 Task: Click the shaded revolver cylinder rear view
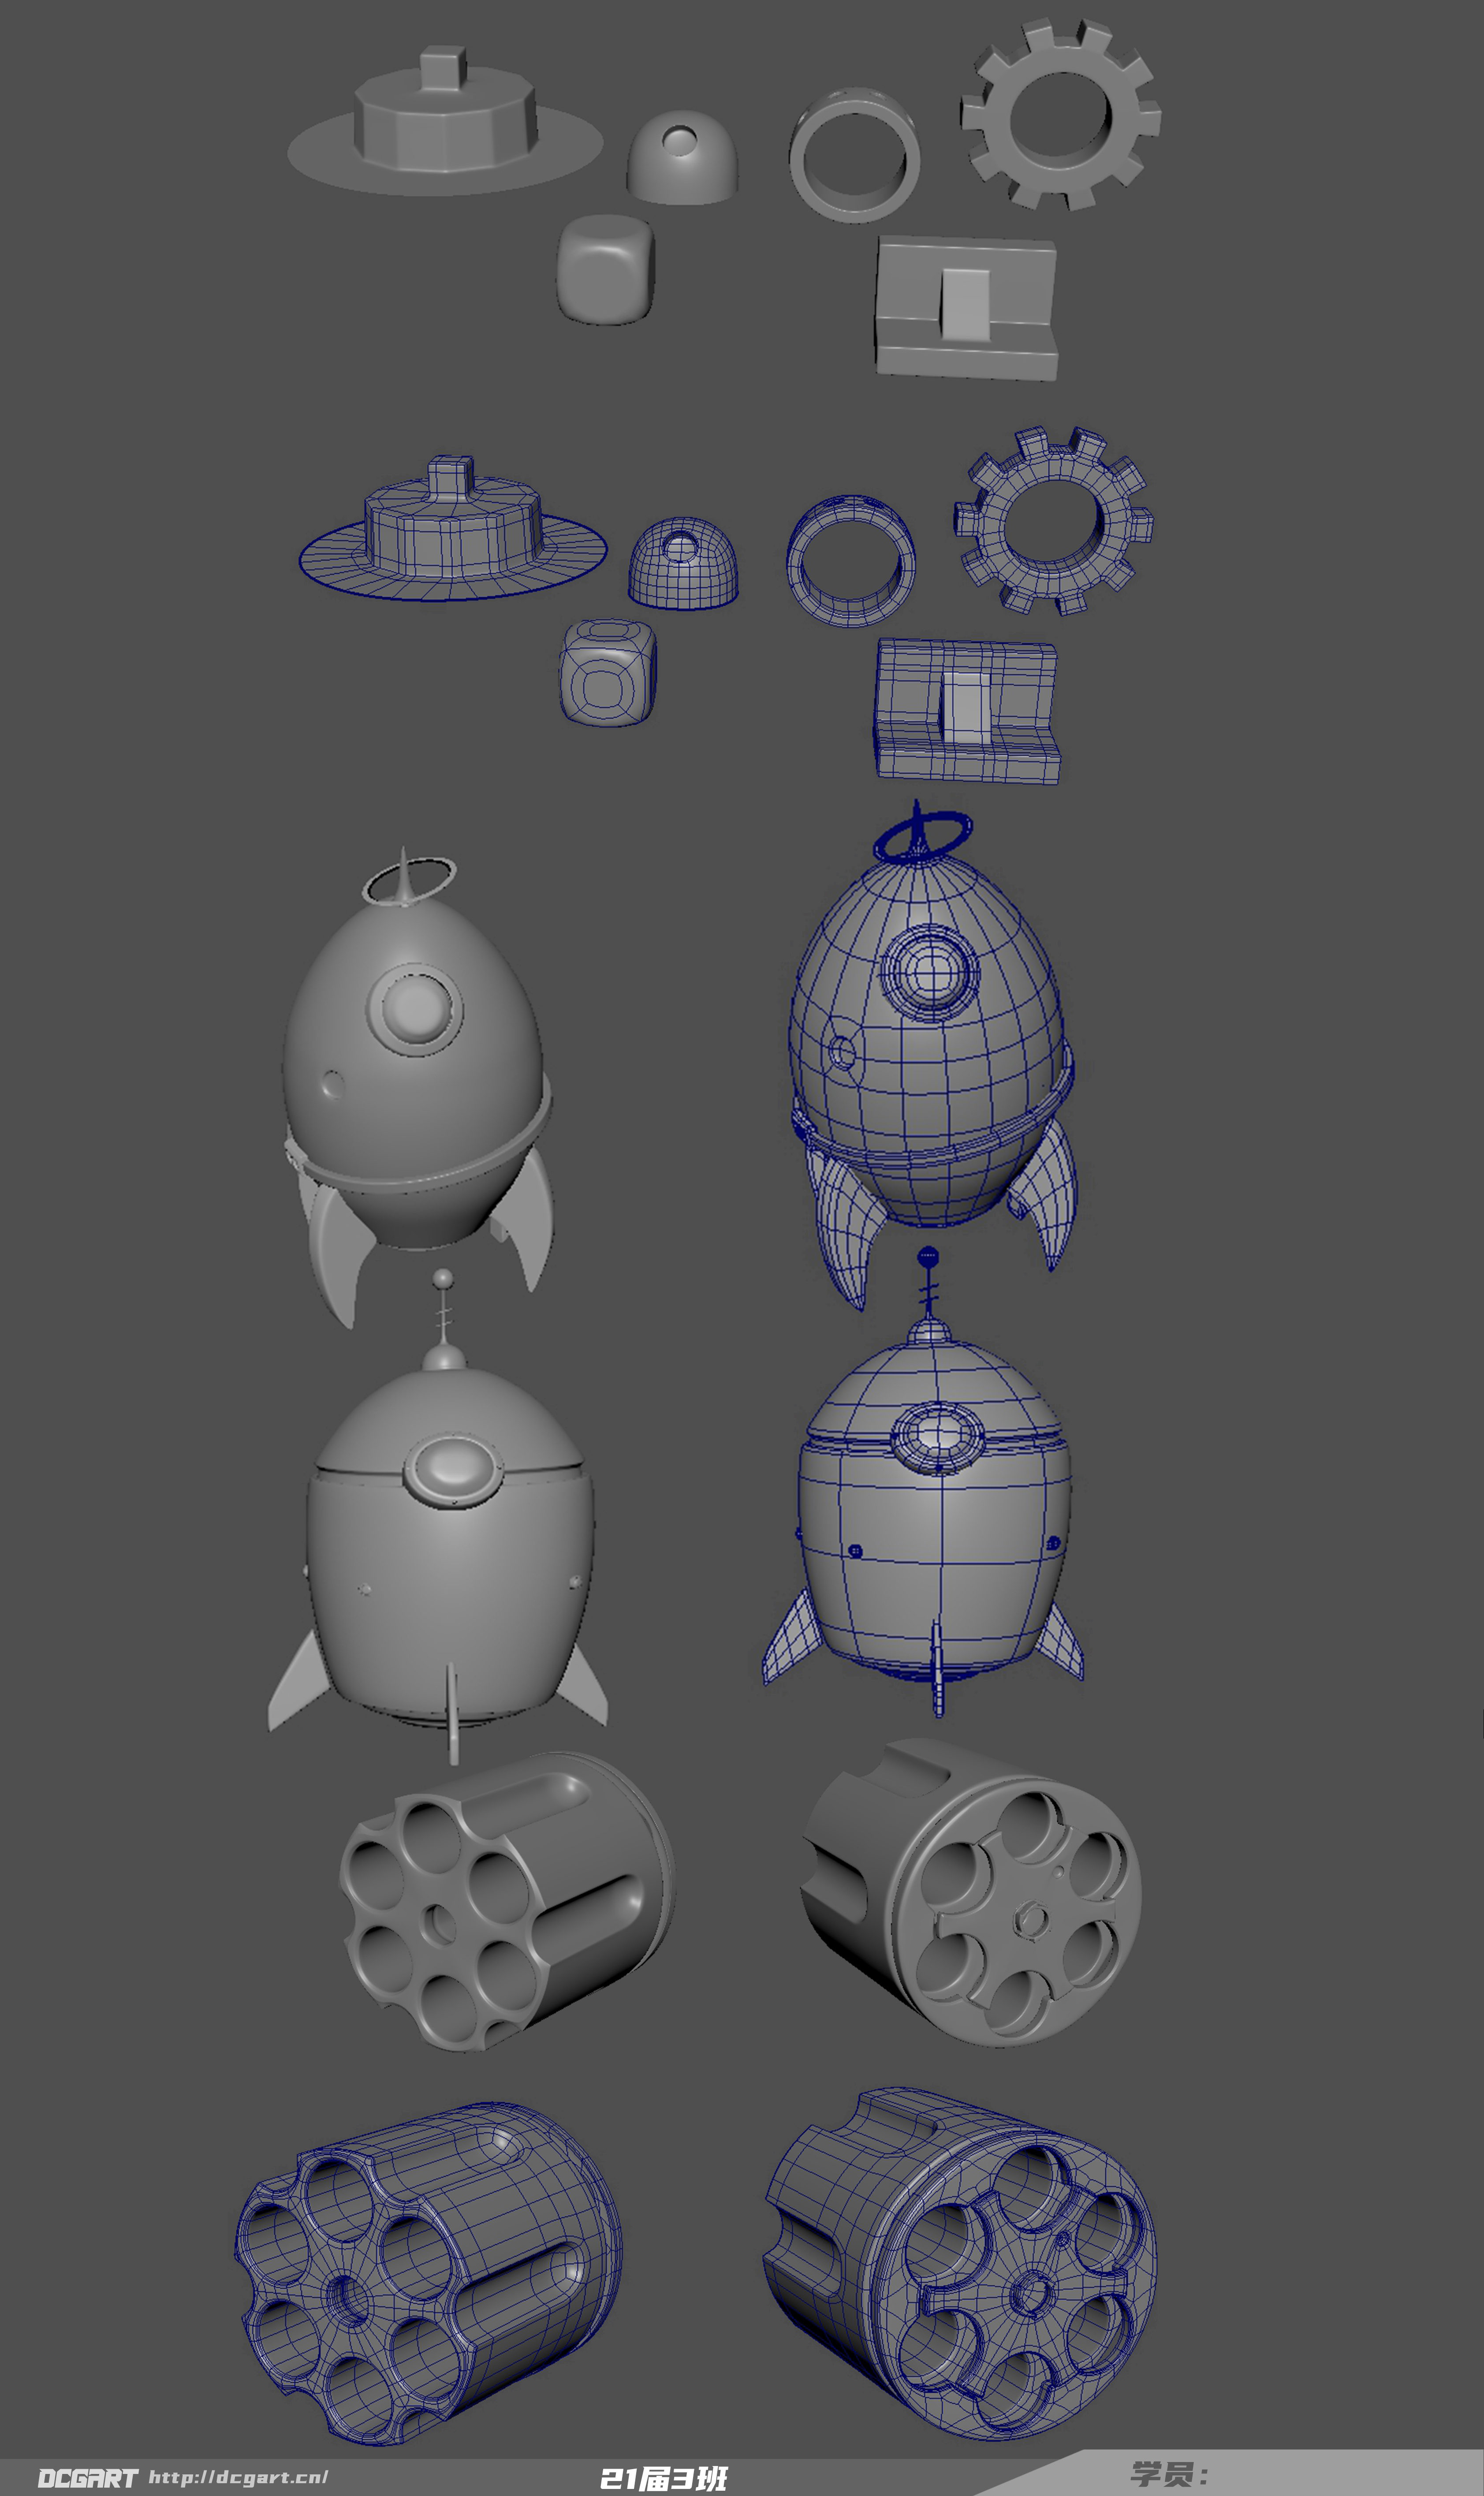coord(970,1893)
